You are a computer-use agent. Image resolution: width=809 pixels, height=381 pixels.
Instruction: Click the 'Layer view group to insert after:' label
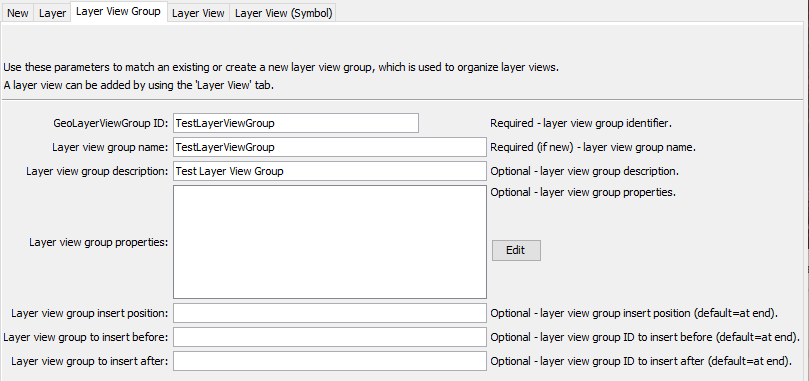[90, 361]
